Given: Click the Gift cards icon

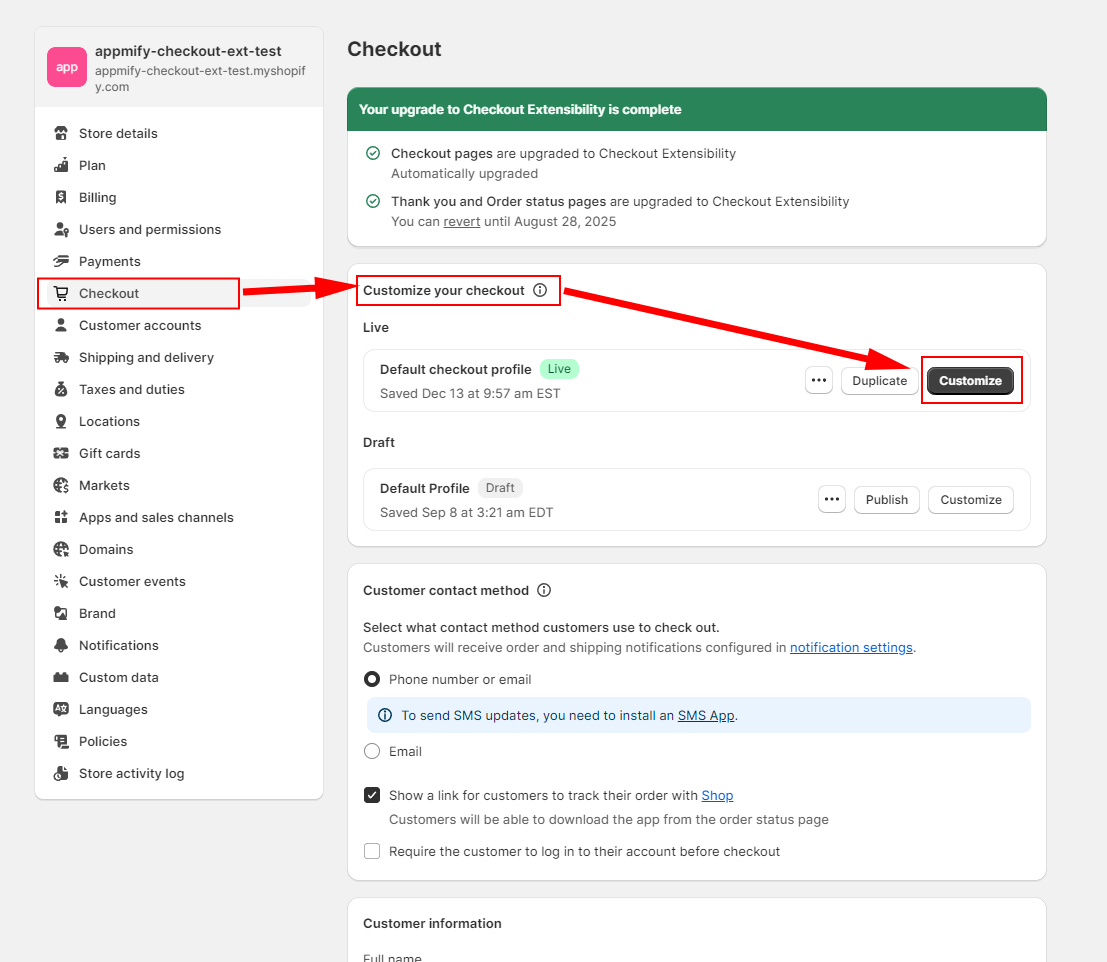Looking at the screenshot, I should tap(61, 453).
